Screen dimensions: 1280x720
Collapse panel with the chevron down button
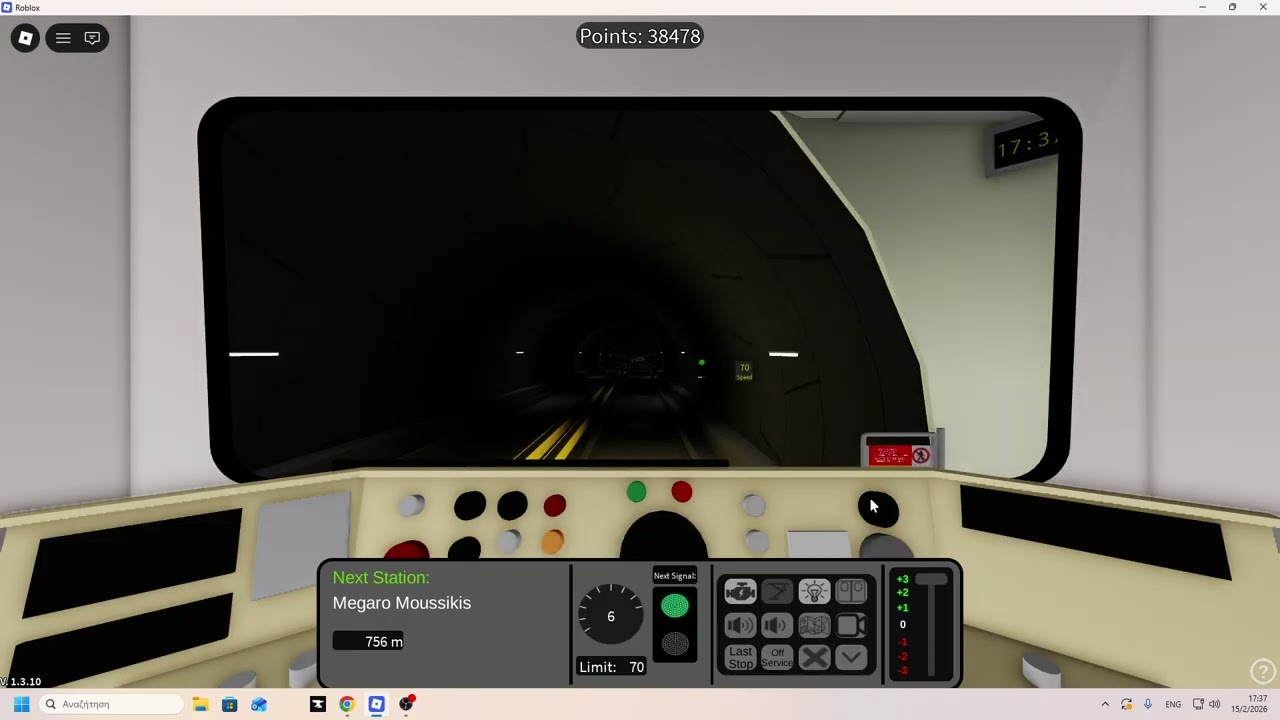click(x=851, y=658)
